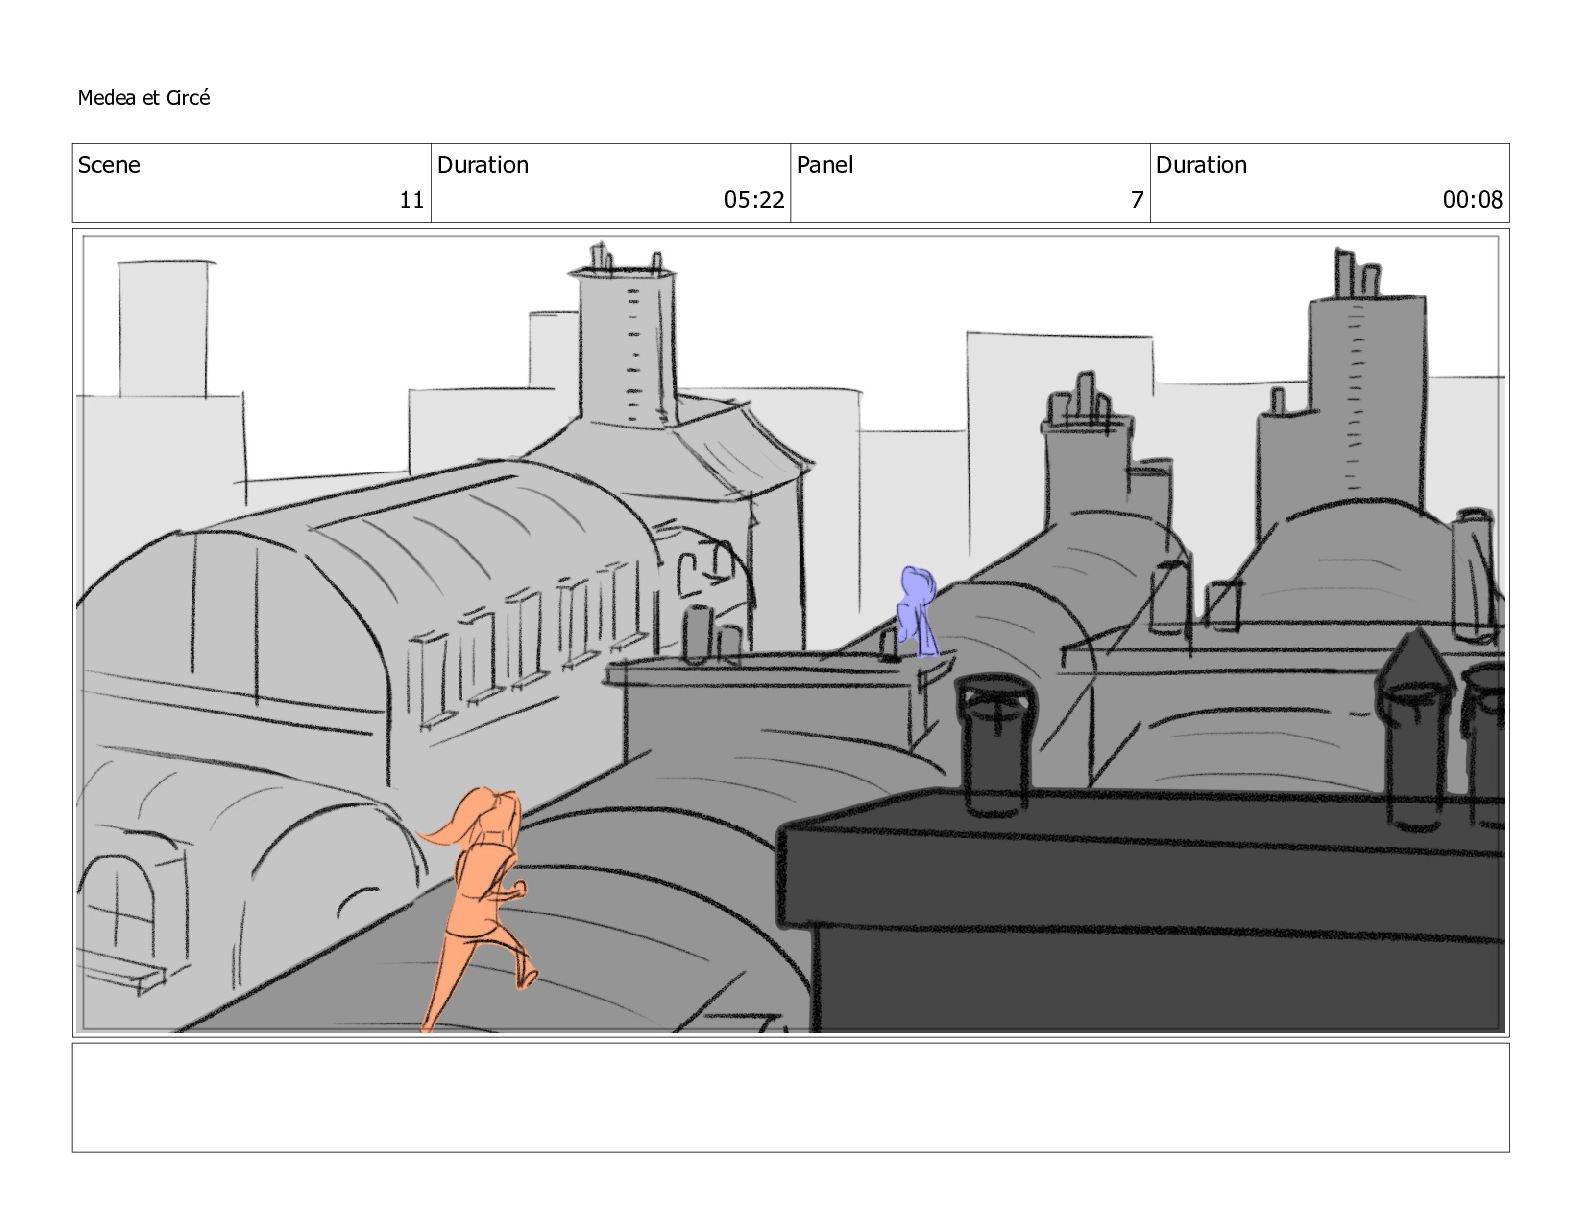The image size is (1584, 1224).
Task: Click the orange running character in storyboard
Action: click(478, 908)
